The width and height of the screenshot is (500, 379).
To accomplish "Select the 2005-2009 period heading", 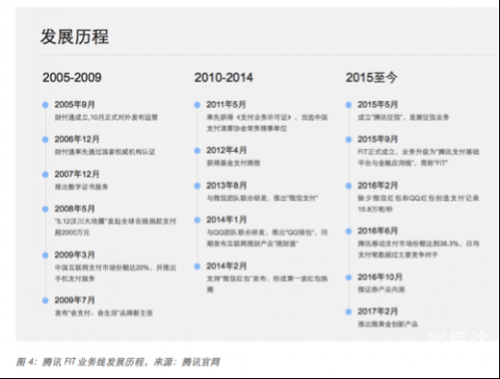I will pos(72,77).
